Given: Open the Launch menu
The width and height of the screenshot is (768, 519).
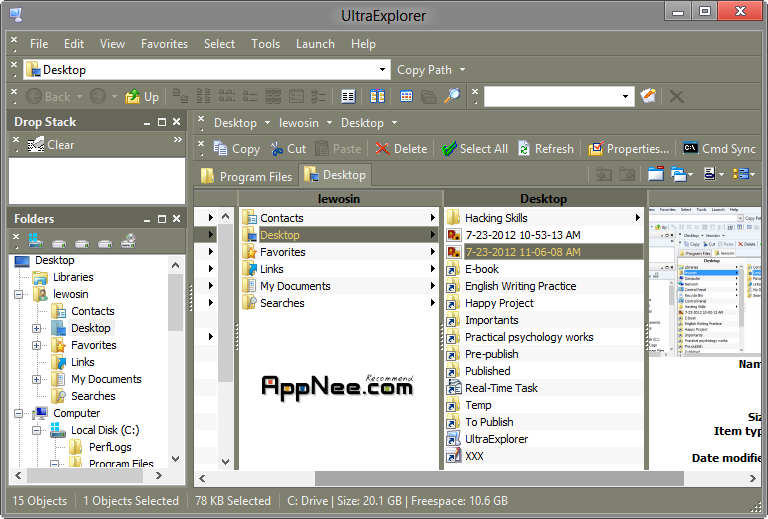Looking at the screenshot, I should 315,44.
